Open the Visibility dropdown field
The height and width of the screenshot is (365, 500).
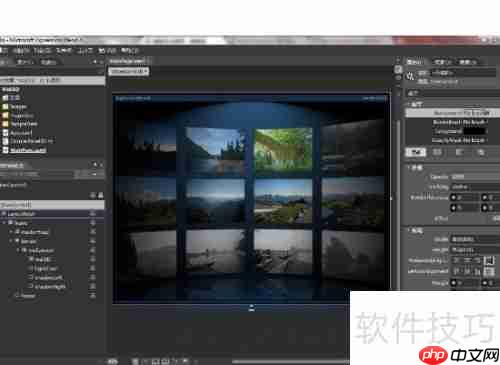point(476,187)
